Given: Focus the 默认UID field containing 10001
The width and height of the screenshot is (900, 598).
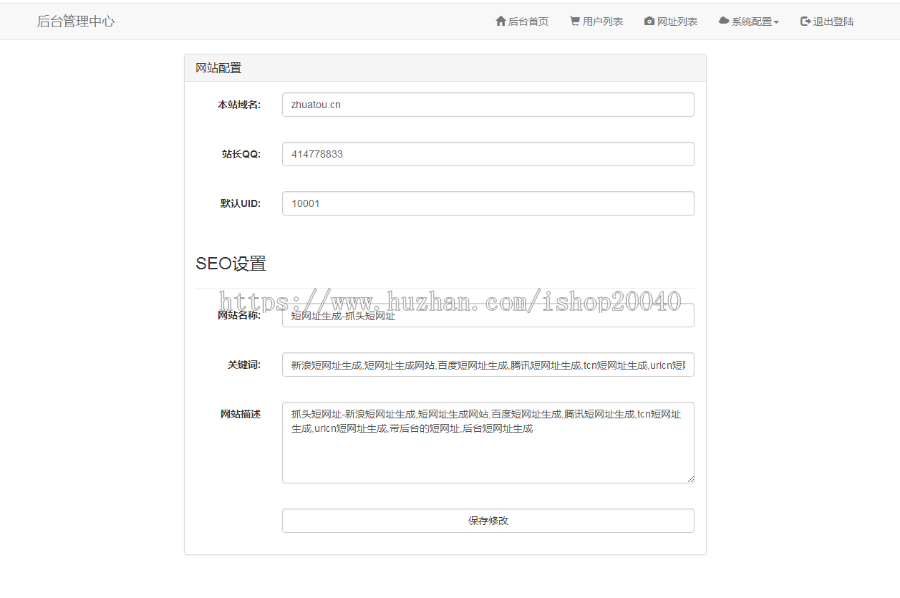Looking at the screenshot, I should [488, 203].
